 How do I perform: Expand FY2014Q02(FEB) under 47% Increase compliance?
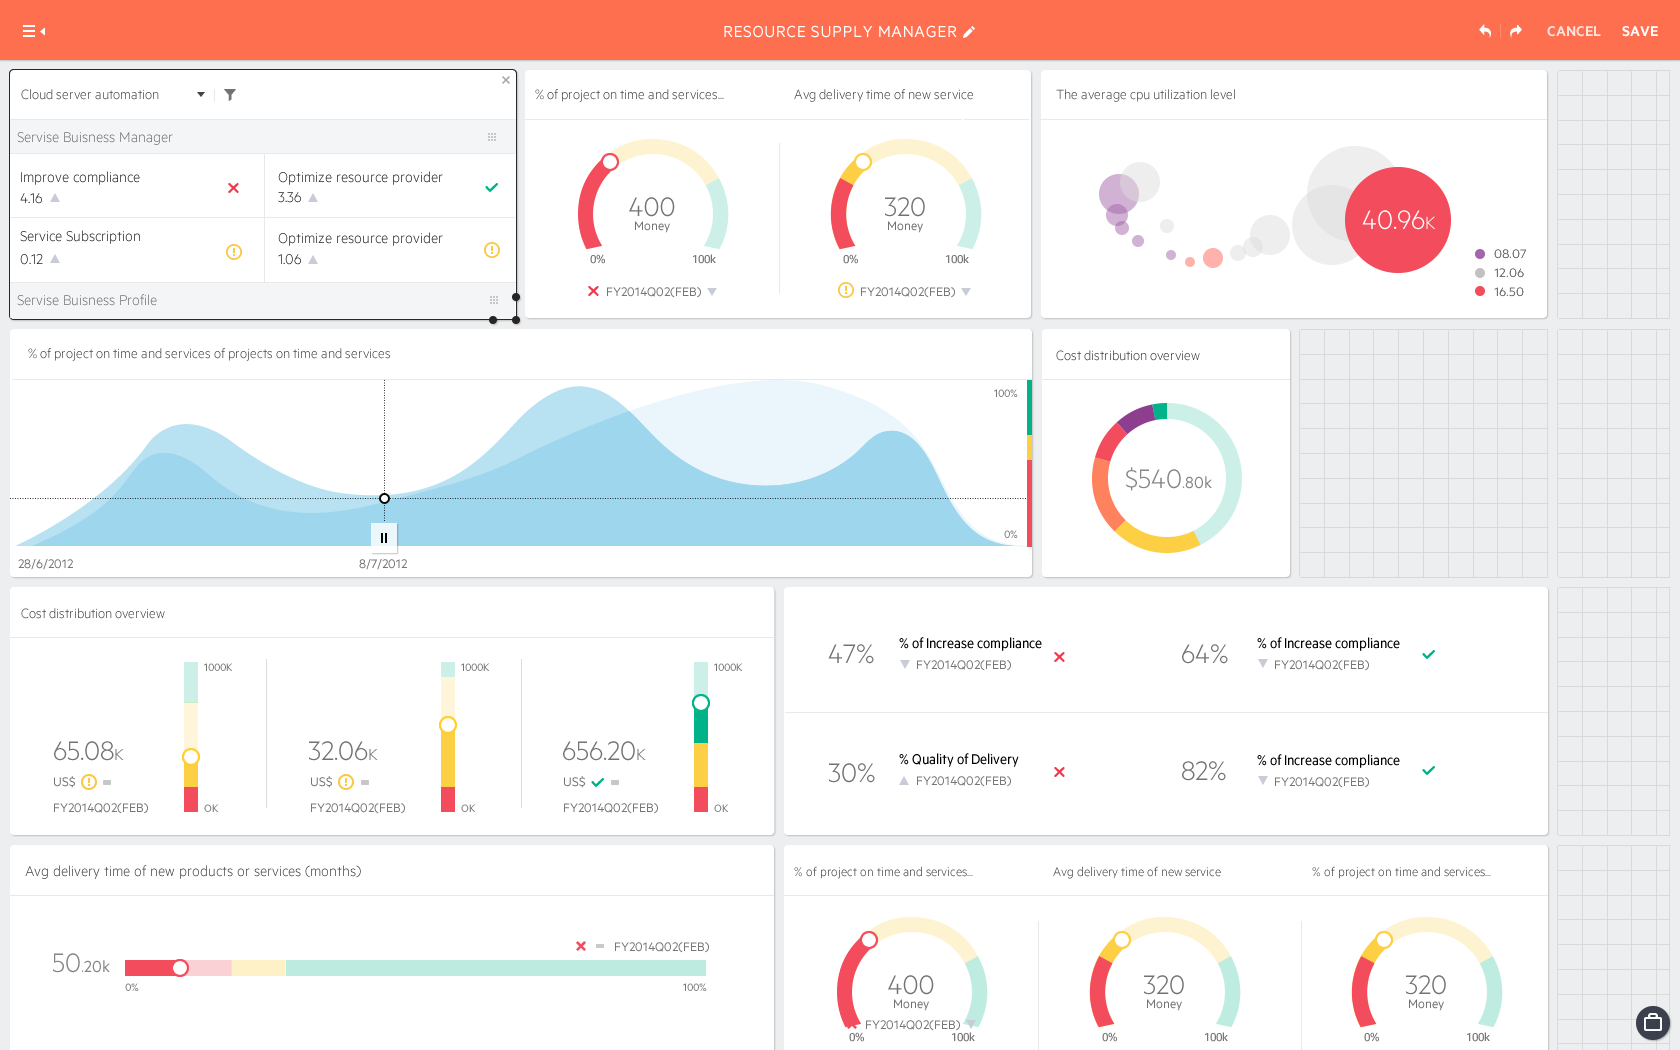click(905, 664)
